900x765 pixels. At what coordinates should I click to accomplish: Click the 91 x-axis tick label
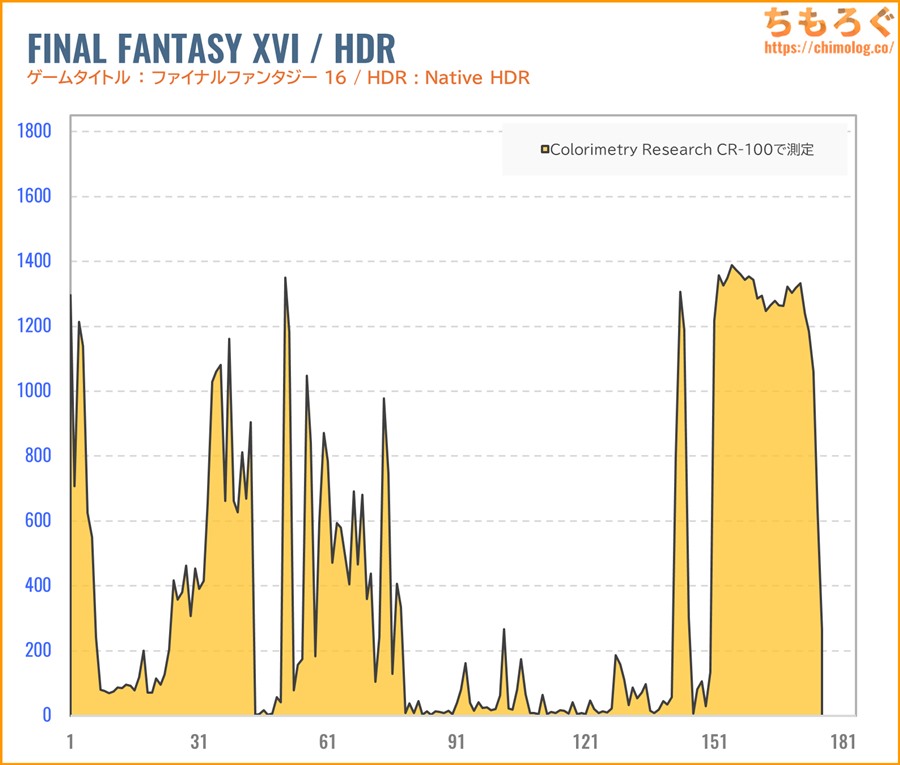(456, 741)
